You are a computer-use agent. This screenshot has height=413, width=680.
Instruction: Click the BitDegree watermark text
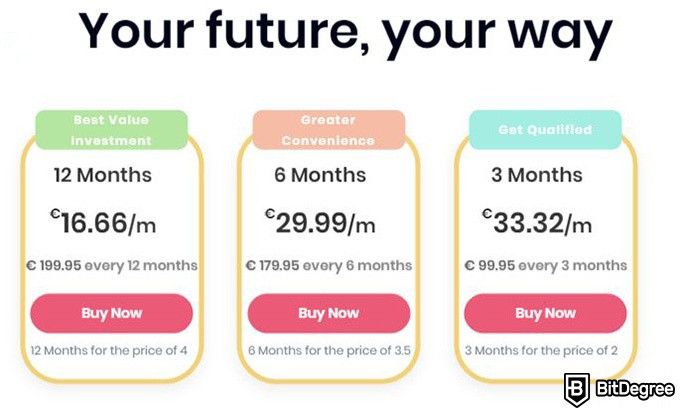click(635, 388)
